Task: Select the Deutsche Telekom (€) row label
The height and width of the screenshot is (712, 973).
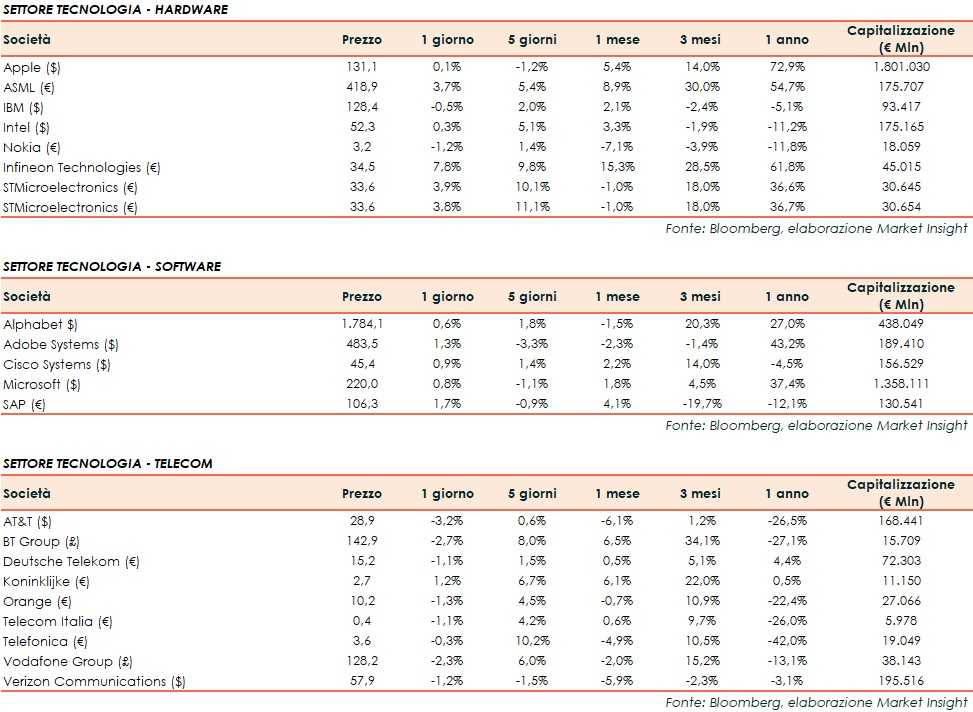Action: pyautogui.click(x=63, y=562)
